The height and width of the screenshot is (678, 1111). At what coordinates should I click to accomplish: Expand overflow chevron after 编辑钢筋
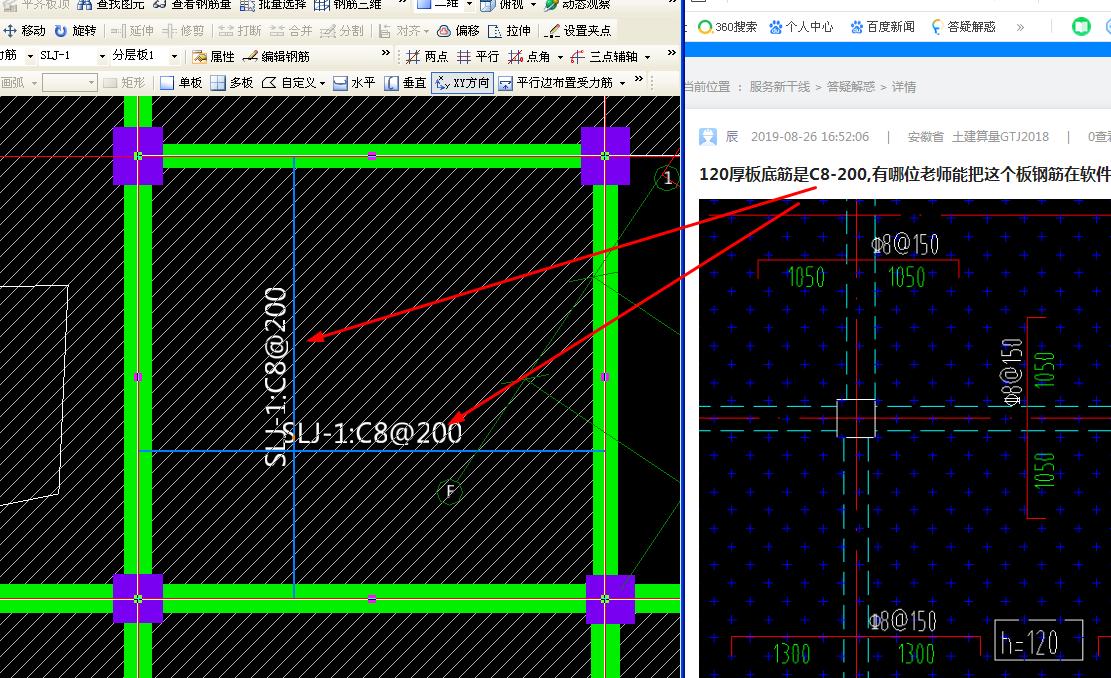click(386, 52)
